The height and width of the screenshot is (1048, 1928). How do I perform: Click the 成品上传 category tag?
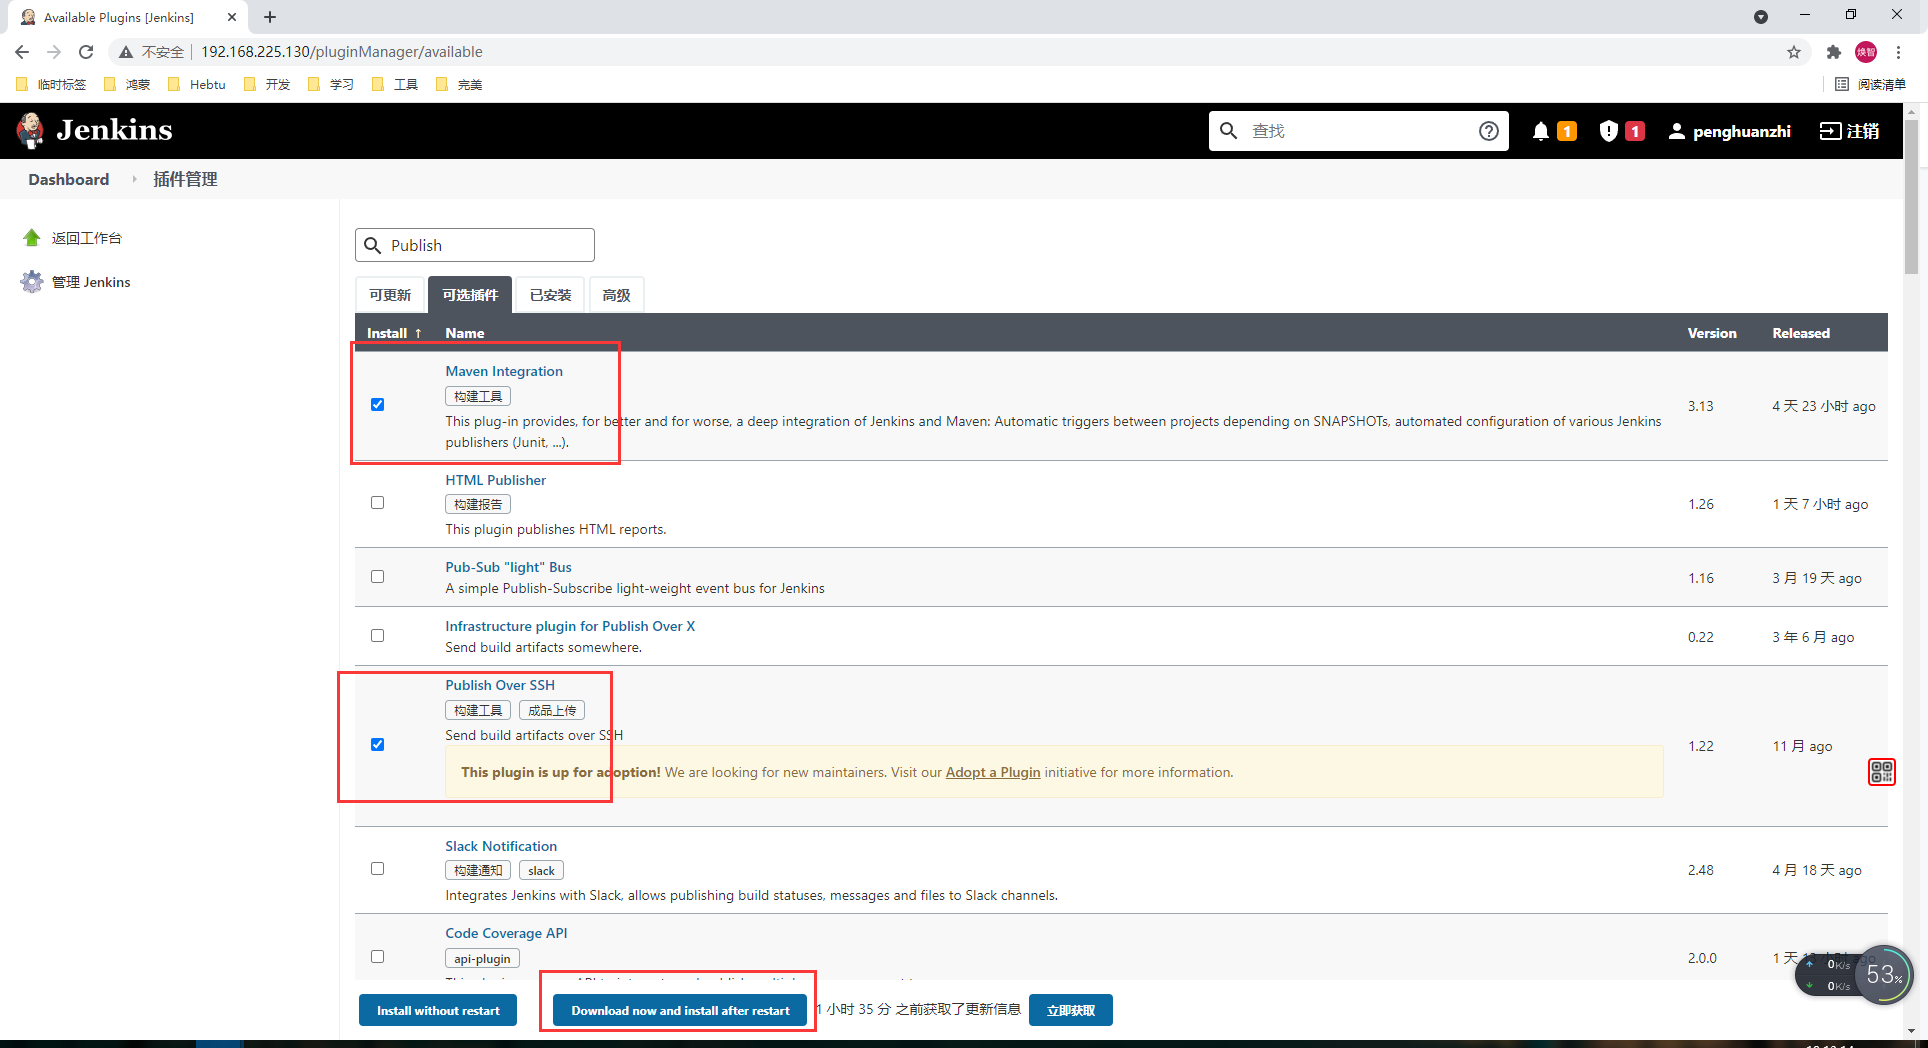[552, 710]
